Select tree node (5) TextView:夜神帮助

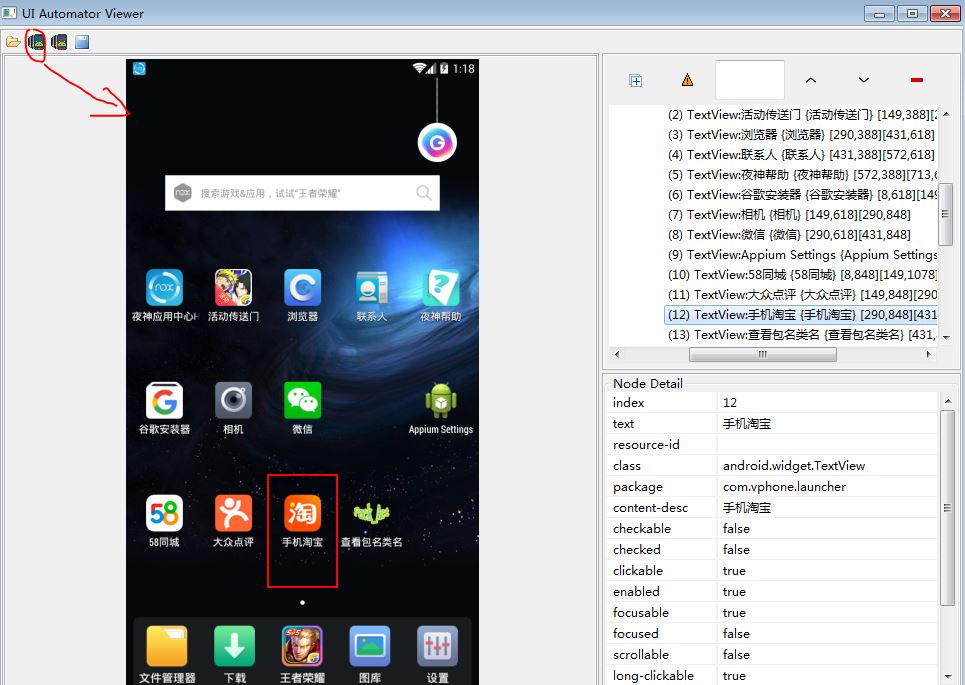point(802,175)
